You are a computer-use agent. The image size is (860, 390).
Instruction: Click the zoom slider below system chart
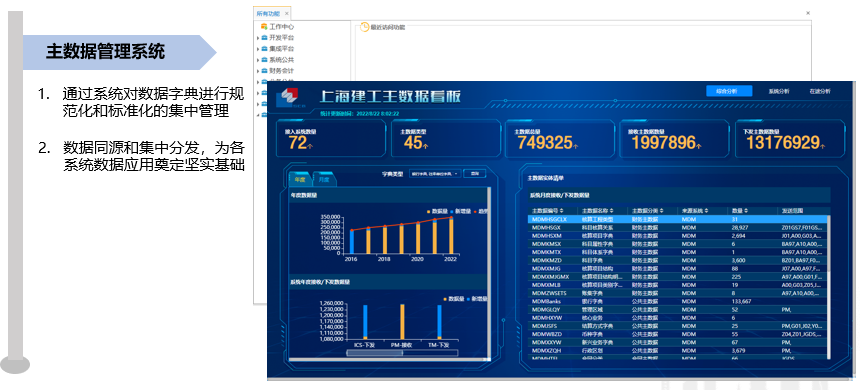[402, 353]
